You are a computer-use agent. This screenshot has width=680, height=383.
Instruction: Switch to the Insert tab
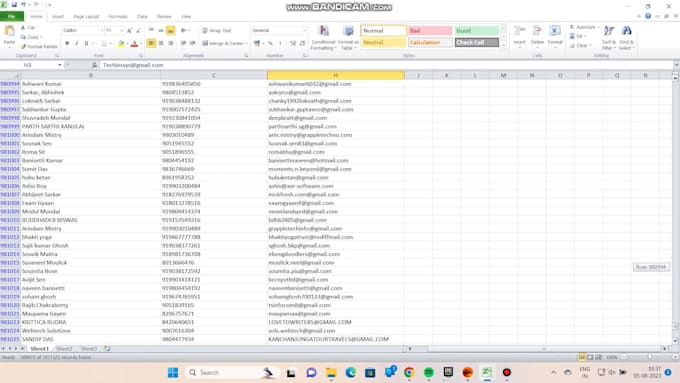[58, 16]
